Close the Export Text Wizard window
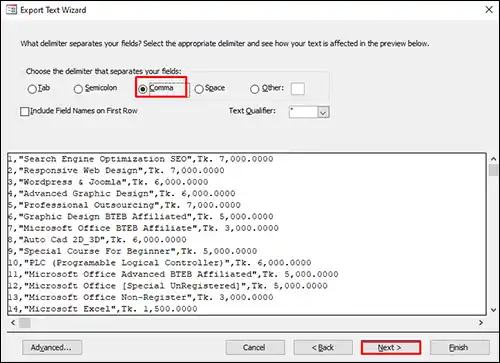Viewport: 500px width, 363px height. tap(489, 10)
